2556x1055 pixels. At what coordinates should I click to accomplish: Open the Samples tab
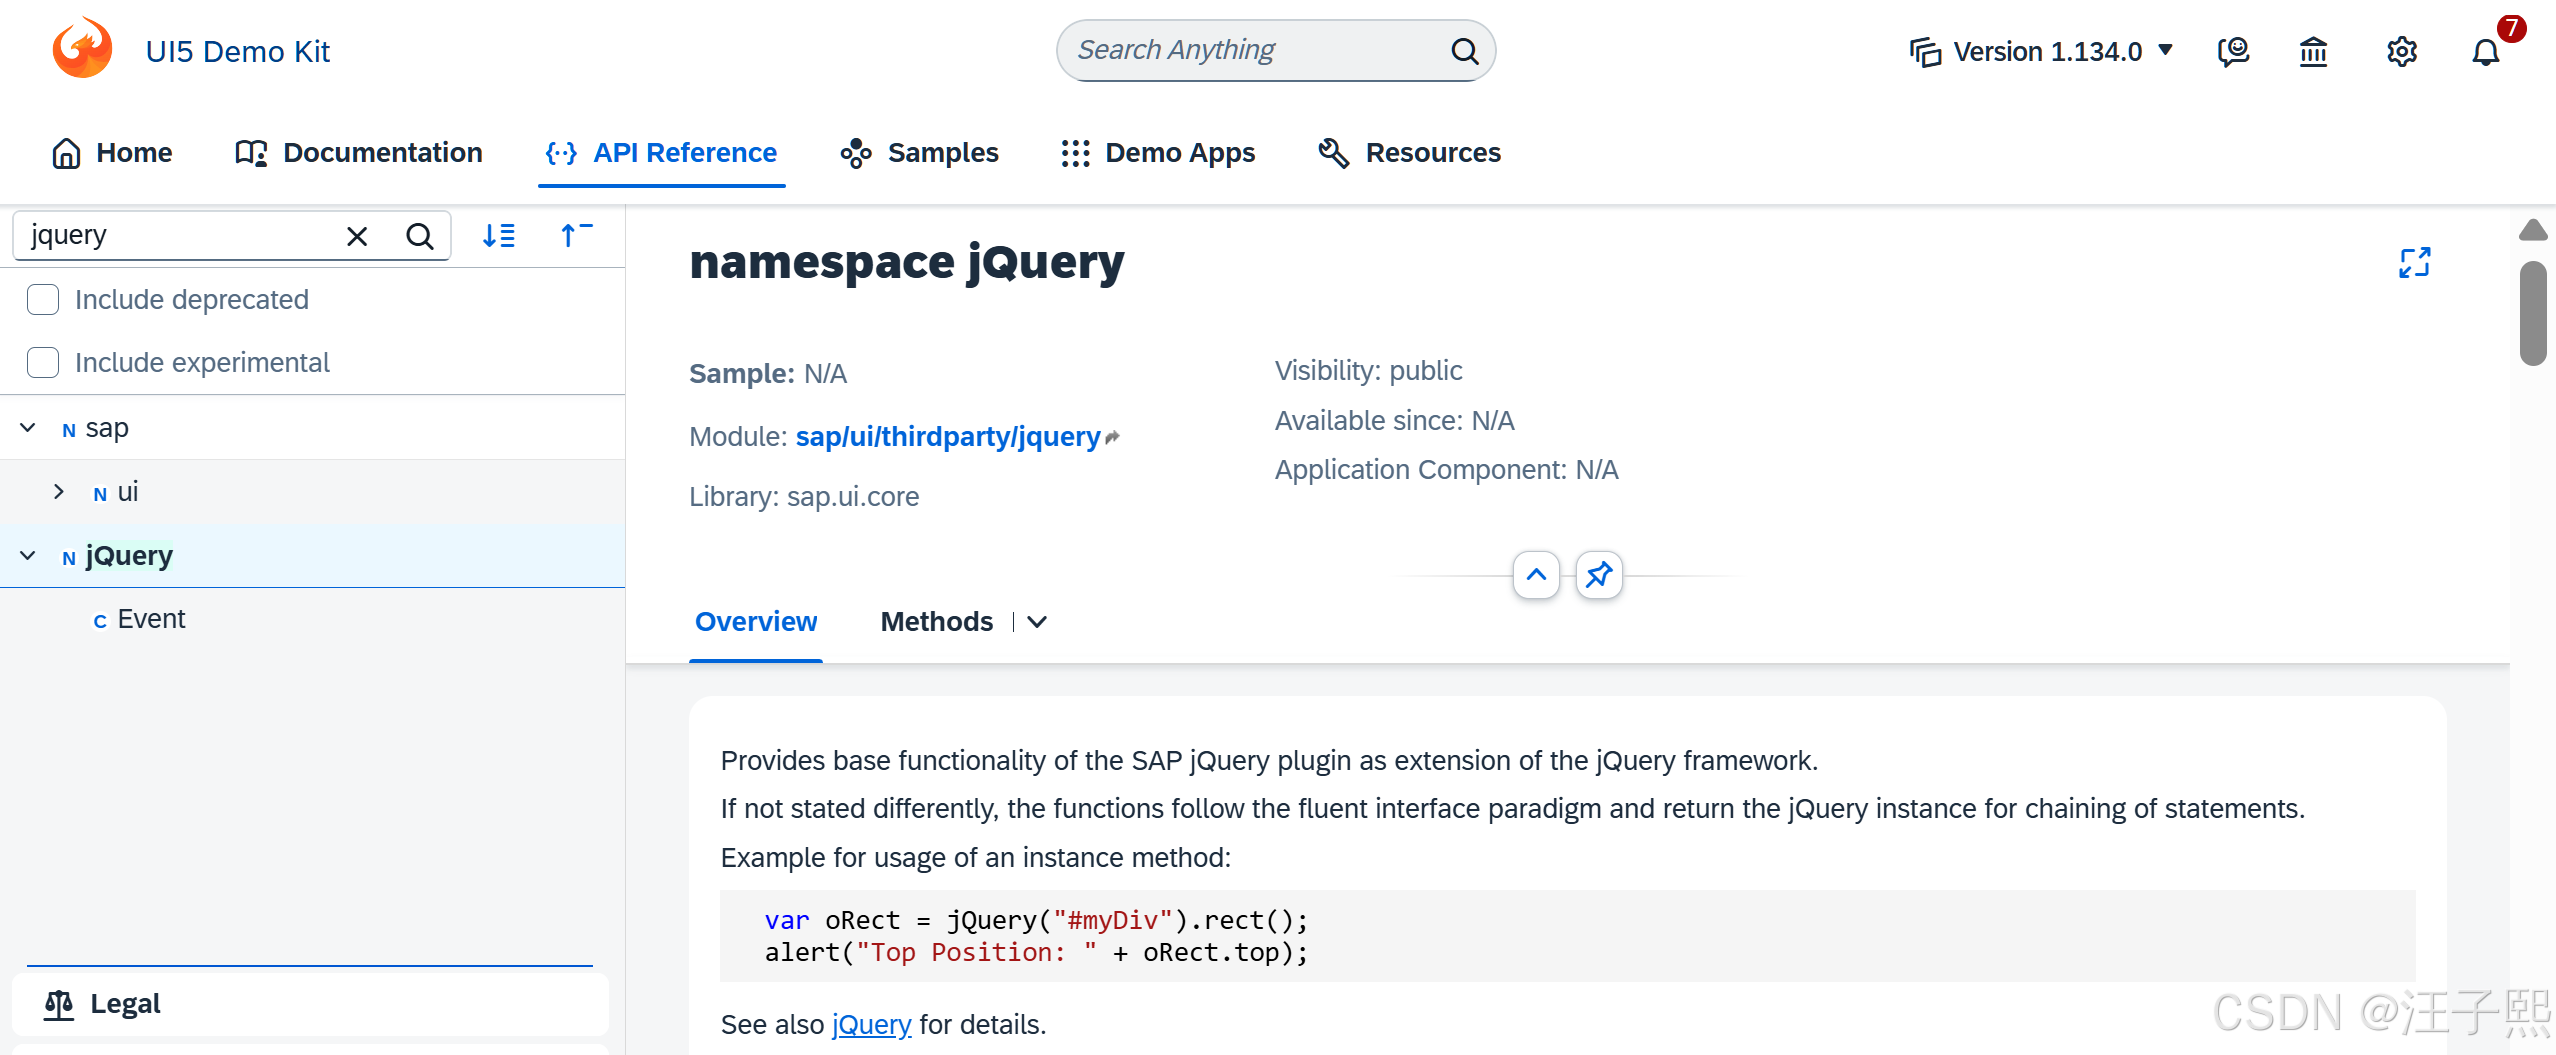[x=919, y=153]
